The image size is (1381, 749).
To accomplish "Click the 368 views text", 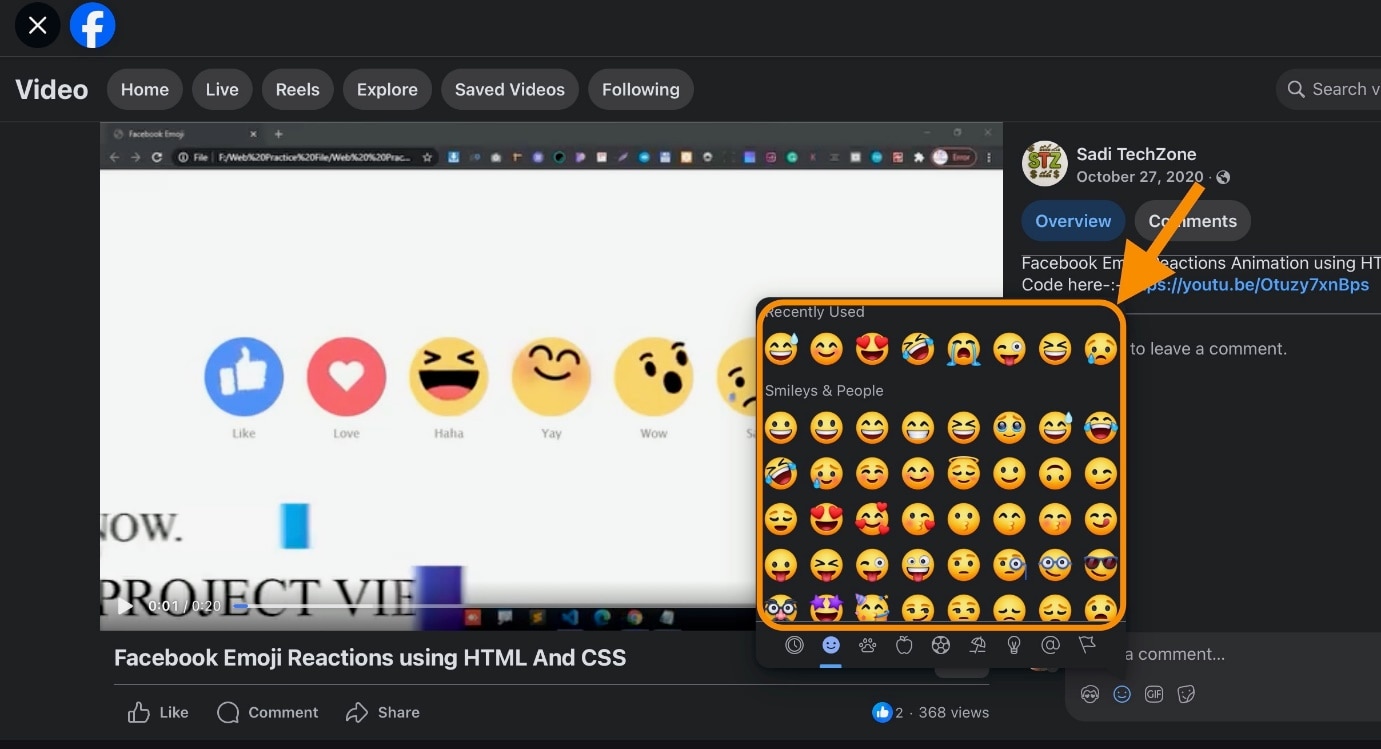I will pyautogui.click(x=953, y=712).
